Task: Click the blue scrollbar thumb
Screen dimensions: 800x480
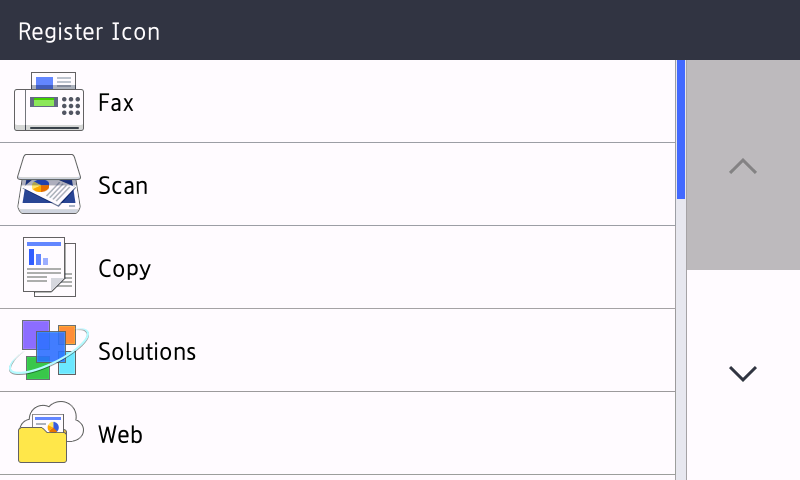Action: pos(681,130)
